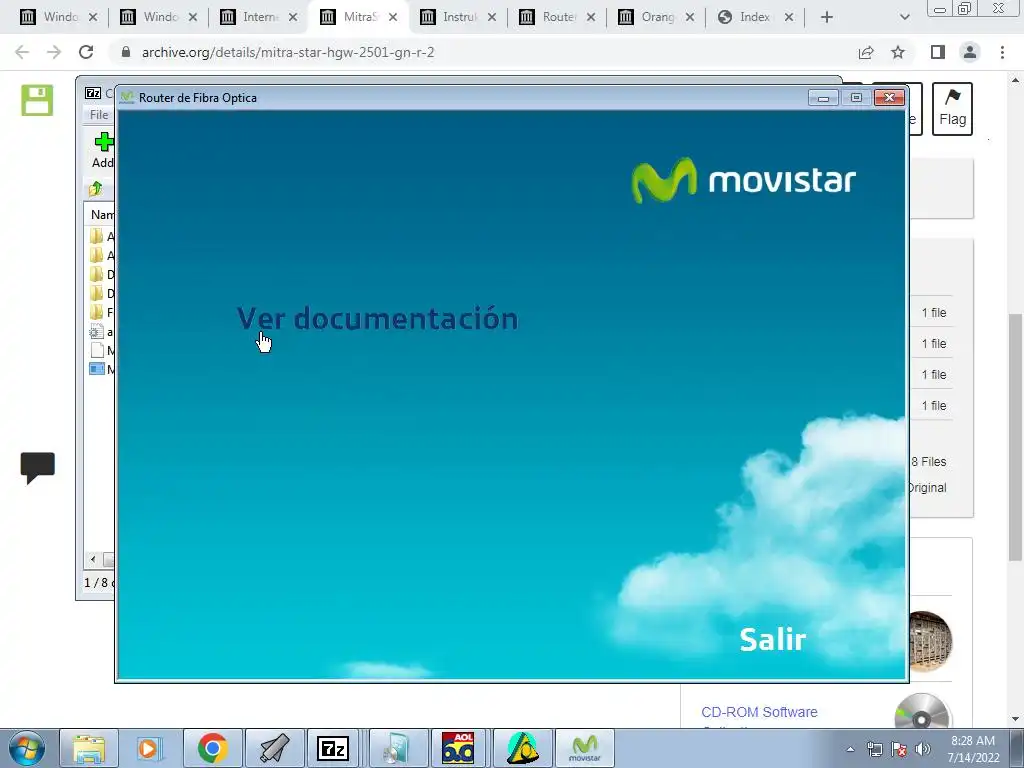Click the up-folder icon in 7-Zip window
The height and width of the screenshot is (768, 1024).
point(96,189)
